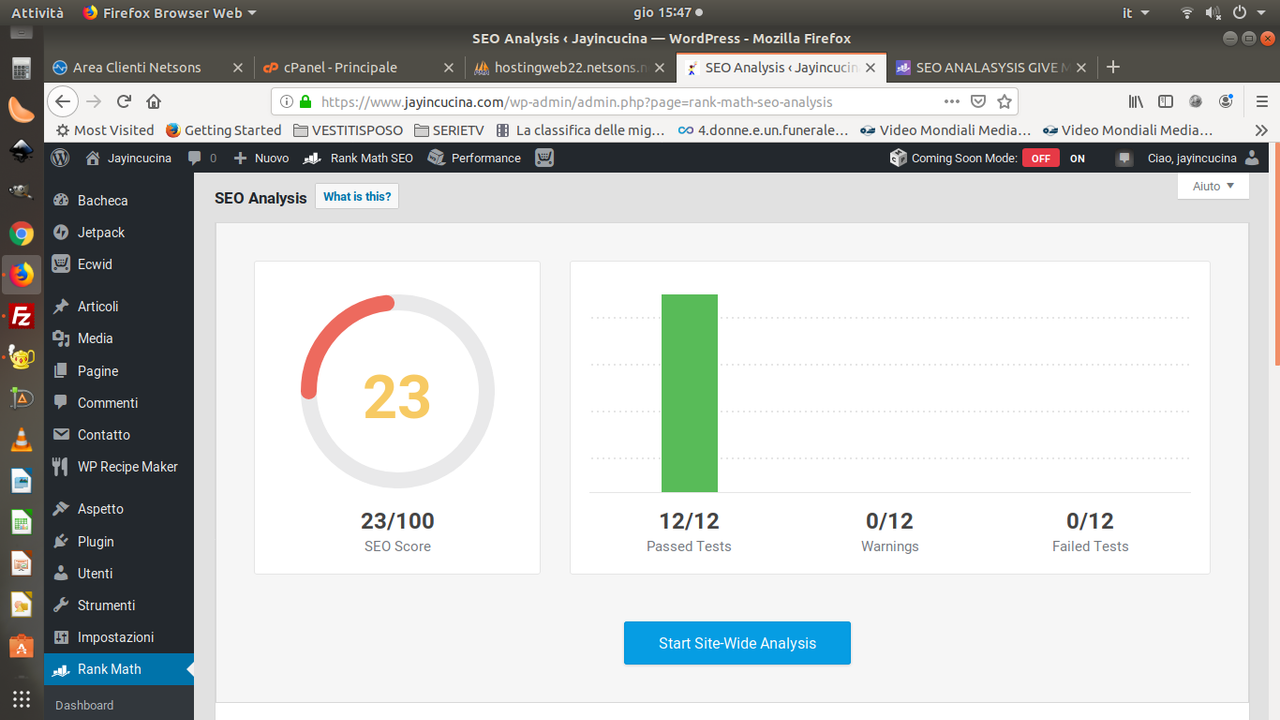
Task: Open Aspetto appearance settings
Action: pyautogui.click(x=101, y=508)
